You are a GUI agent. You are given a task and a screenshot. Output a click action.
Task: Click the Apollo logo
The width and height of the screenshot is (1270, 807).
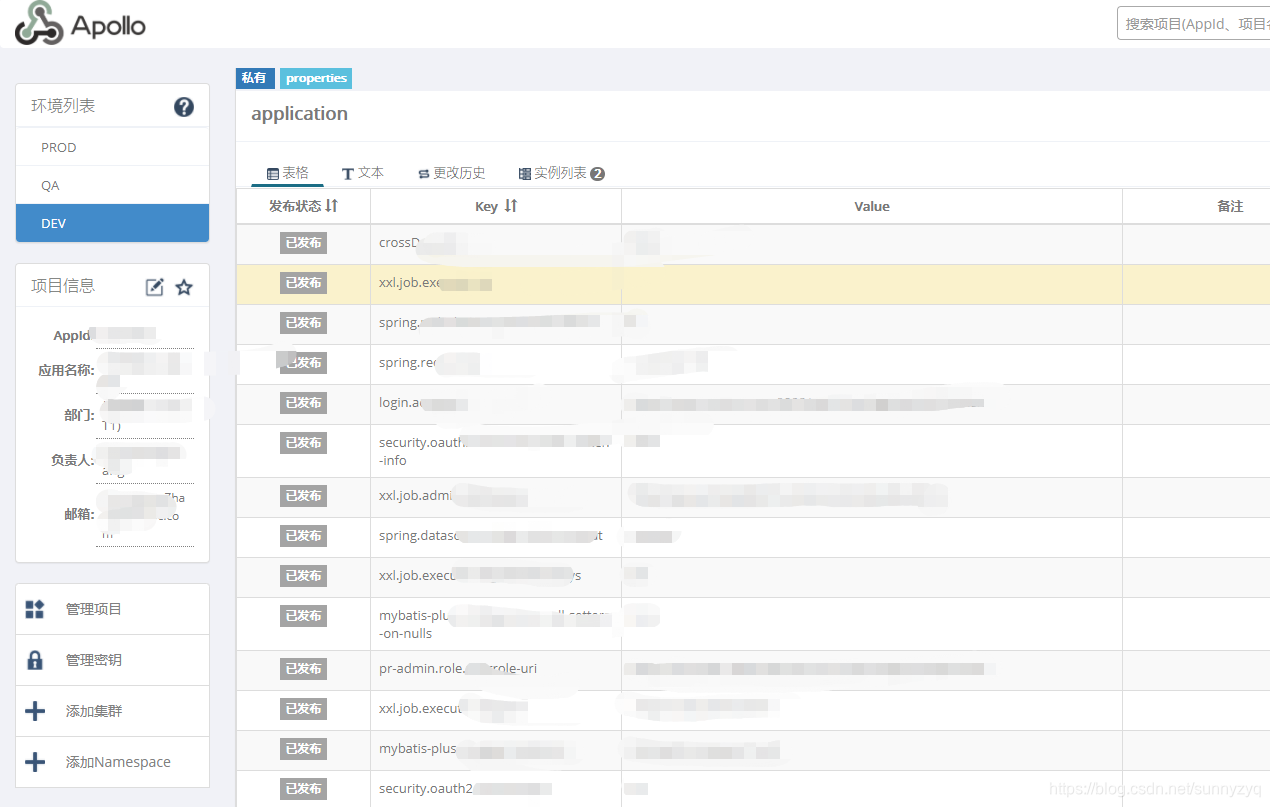[78, 23]
